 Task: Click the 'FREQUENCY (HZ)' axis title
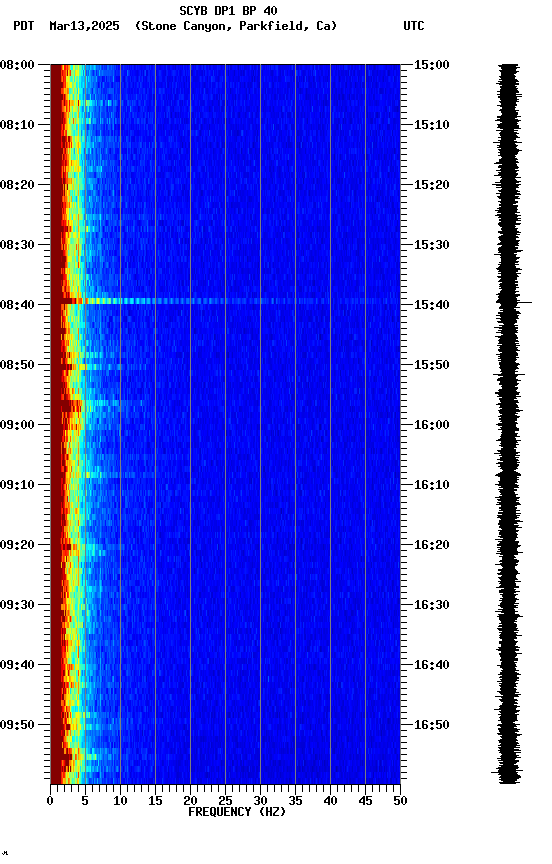[x=237, y=813]
